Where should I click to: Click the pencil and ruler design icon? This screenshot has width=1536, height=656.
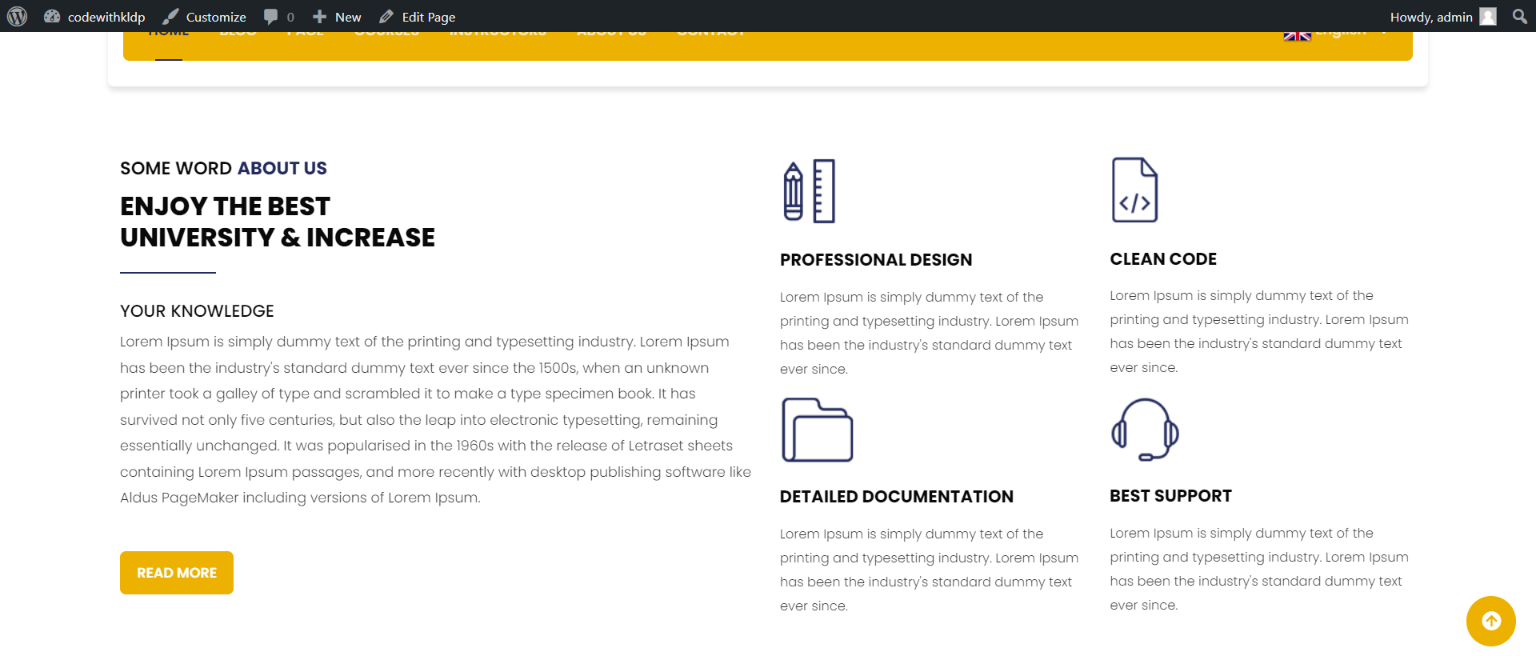(x=809, y=191)
